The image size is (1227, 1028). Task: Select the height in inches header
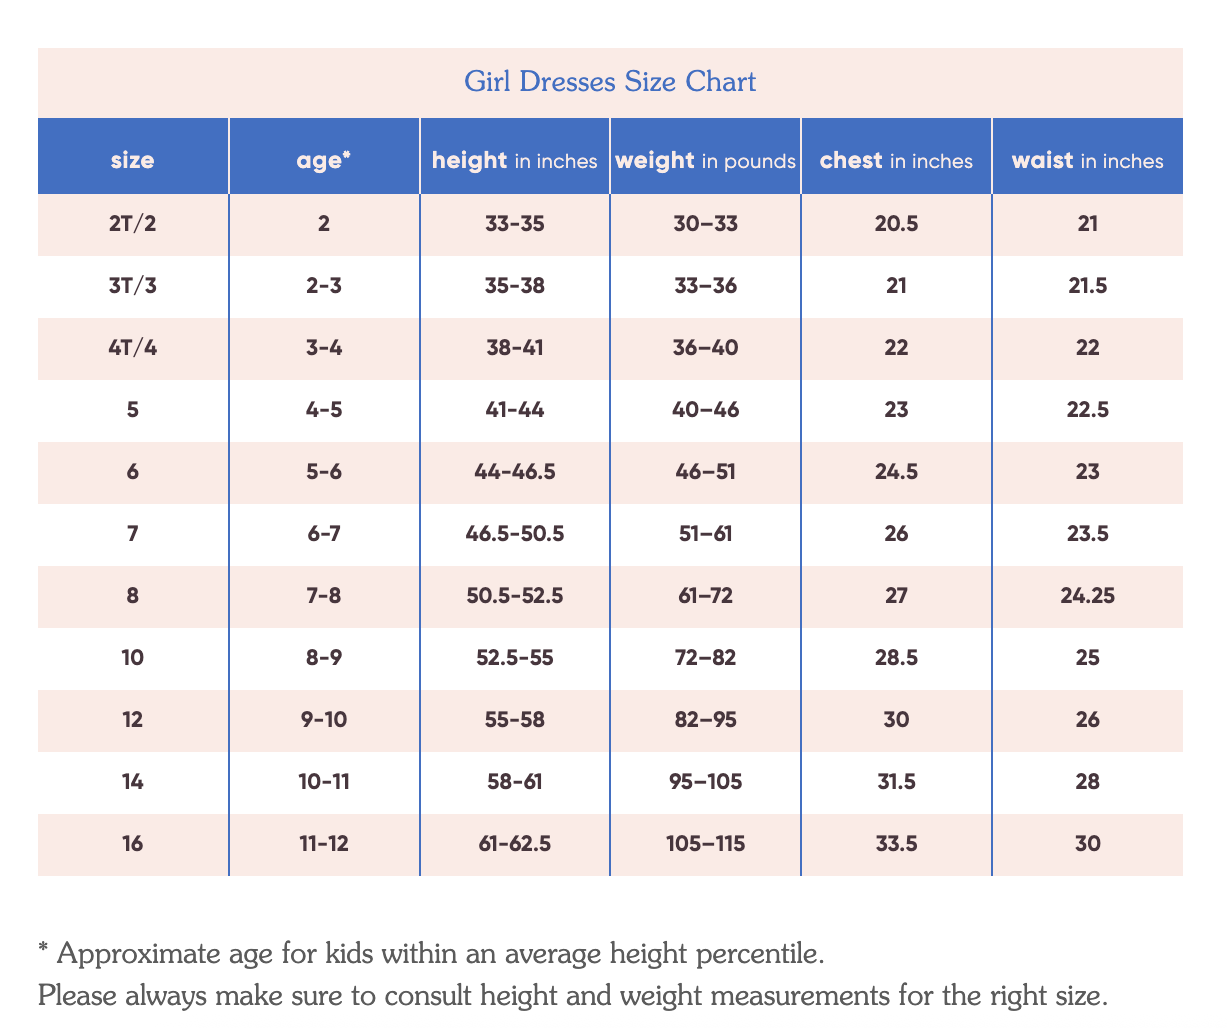tap(515, 161)
